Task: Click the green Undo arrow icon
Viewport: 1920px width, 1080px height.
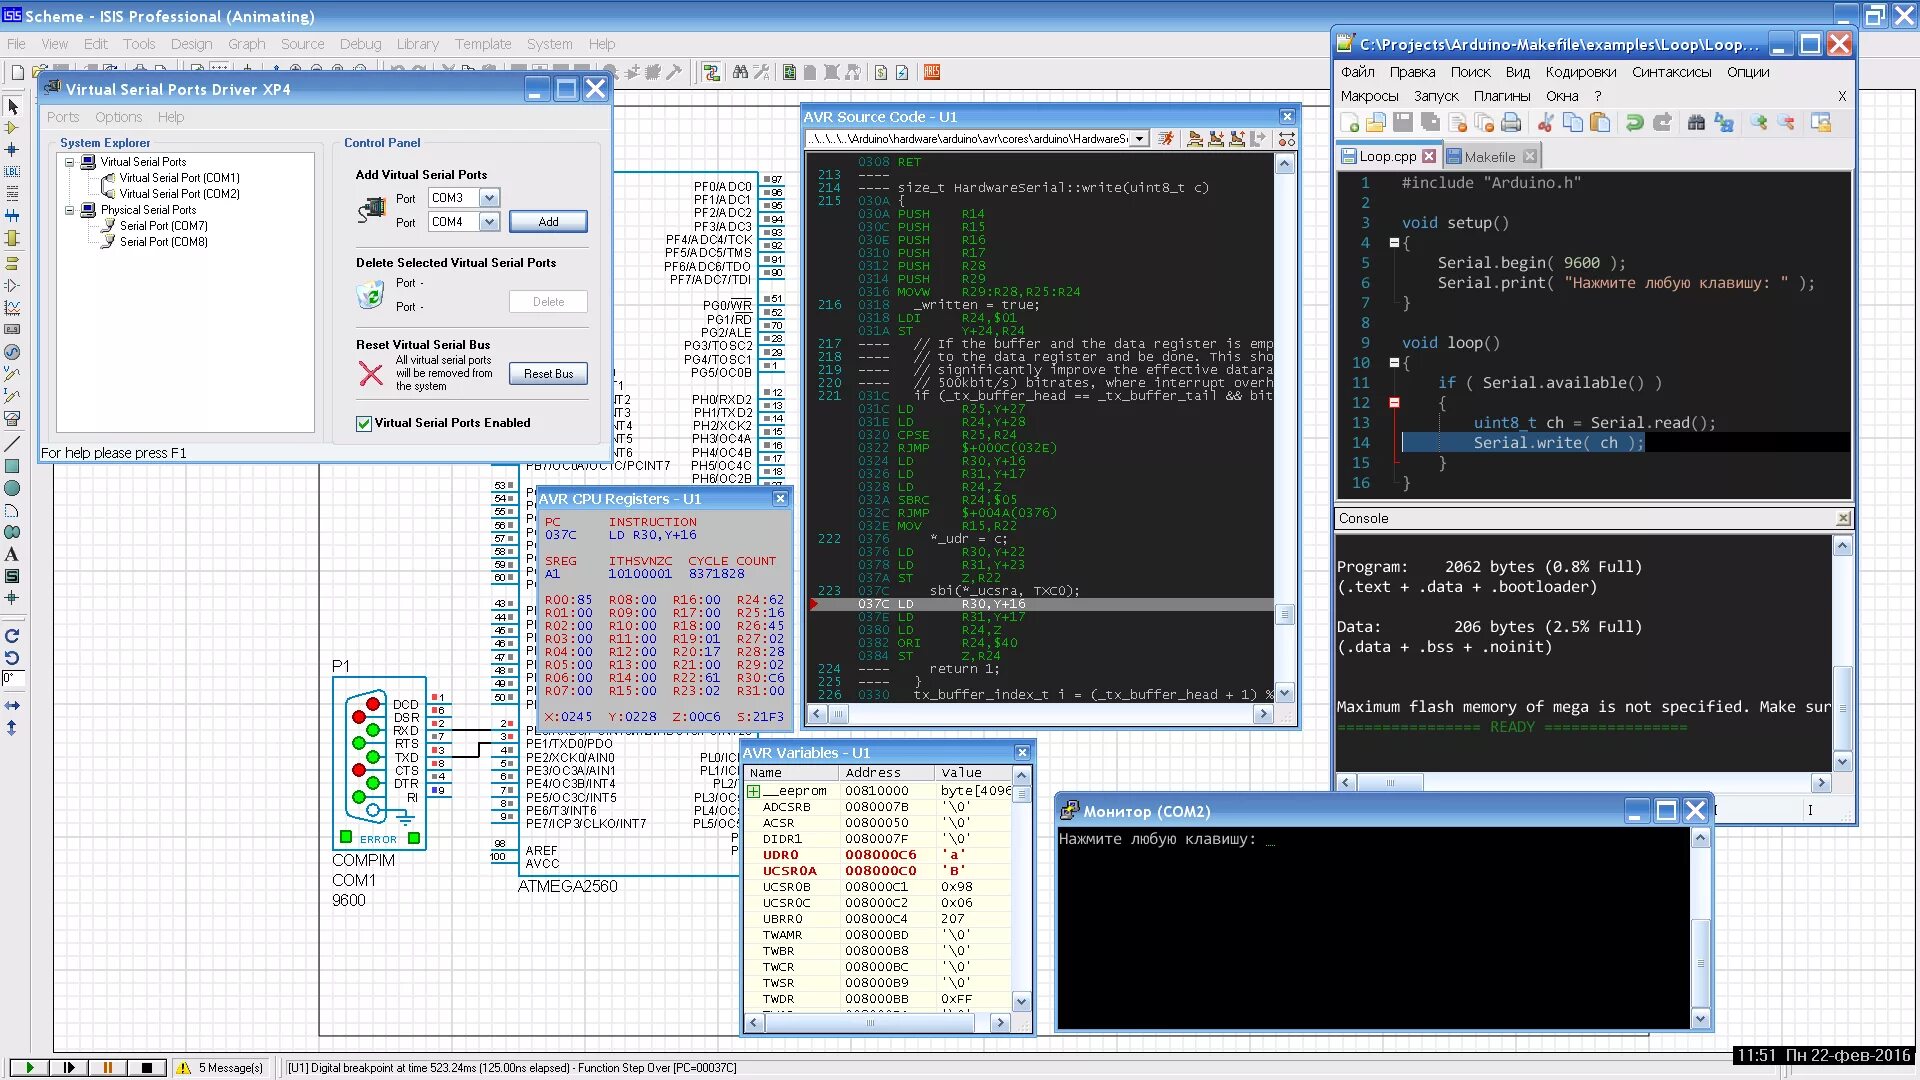Action: 1634,123
